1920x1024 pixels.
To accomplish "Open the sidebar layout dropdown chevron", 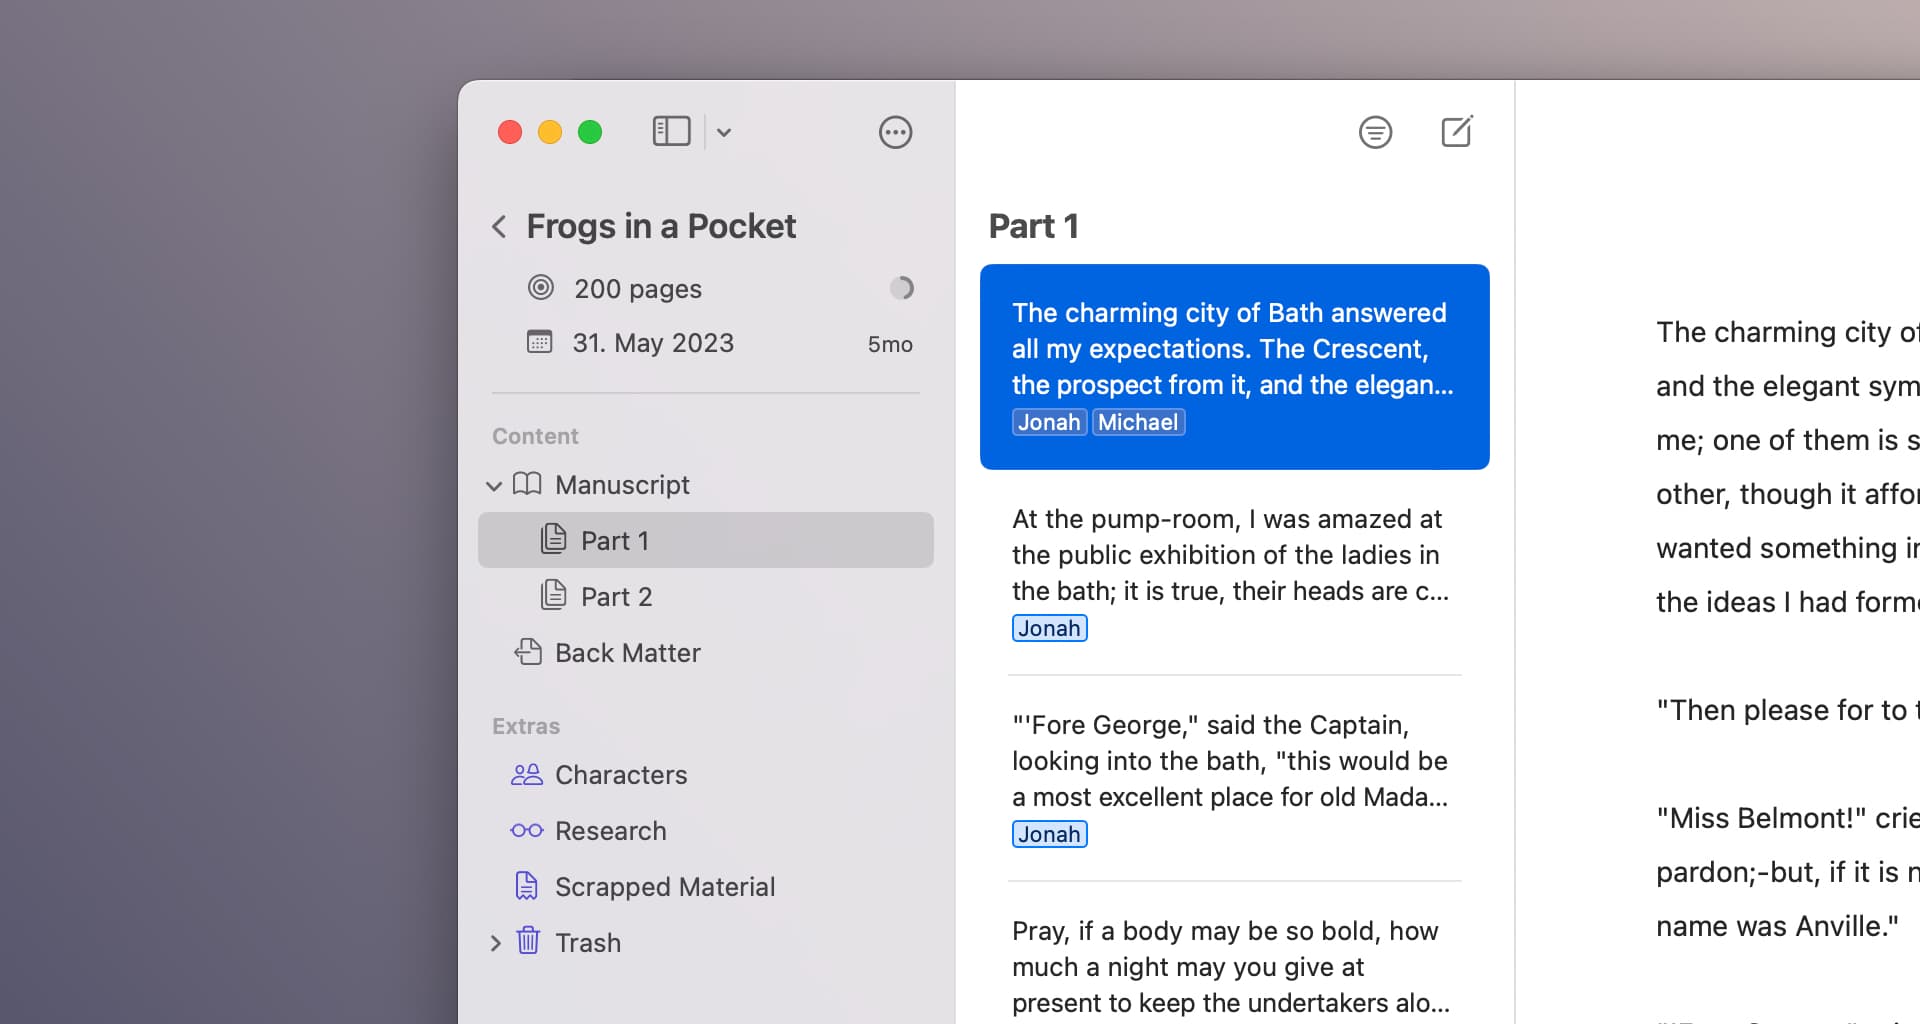I will 724,132.
